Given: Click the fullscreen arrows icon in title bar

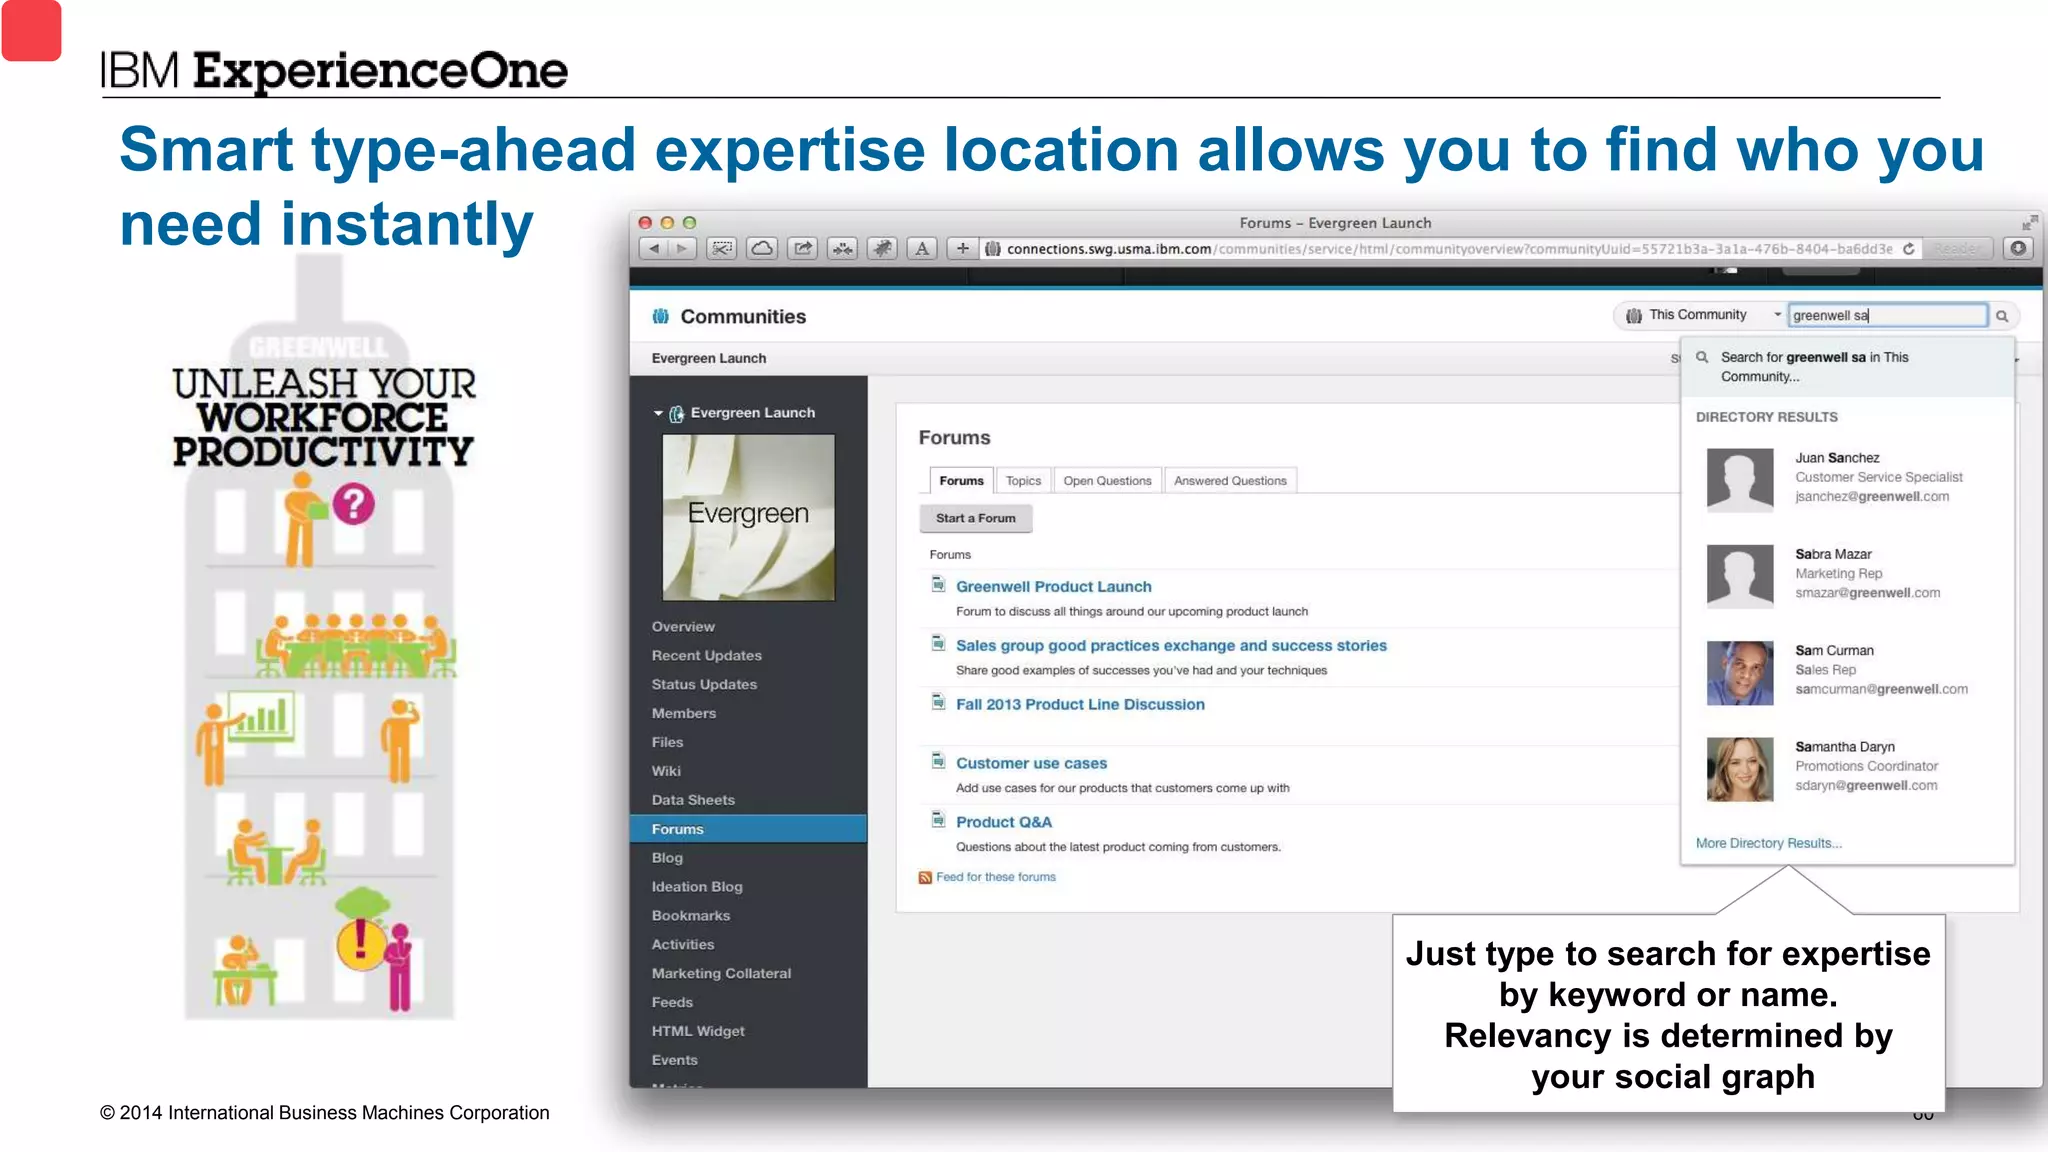Looking at the screenshot, I should coord(2029,223).
